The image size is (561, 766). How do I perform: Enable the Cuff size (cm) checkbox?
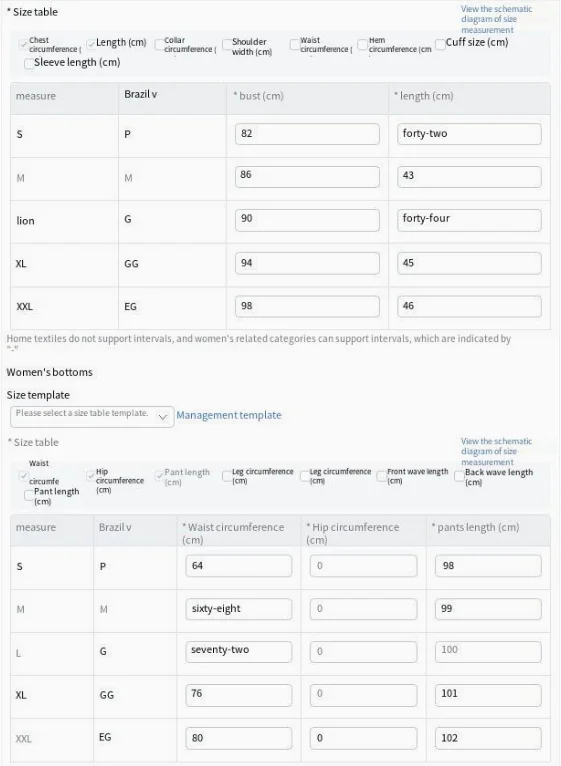click(440, 44)
